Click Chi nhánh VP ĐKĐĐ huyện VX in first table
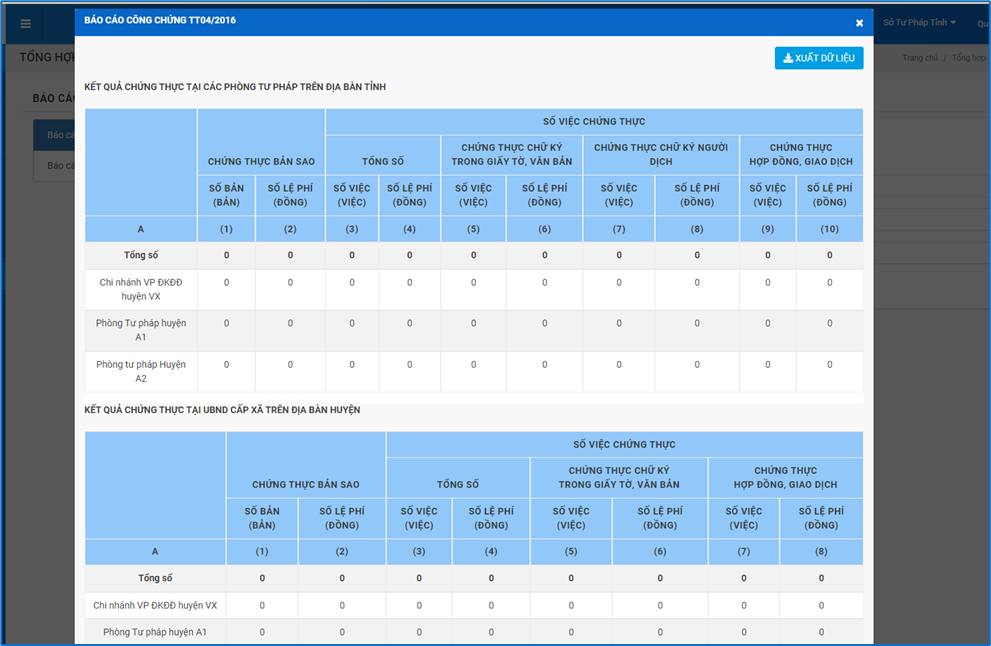 tap(141, 289)
